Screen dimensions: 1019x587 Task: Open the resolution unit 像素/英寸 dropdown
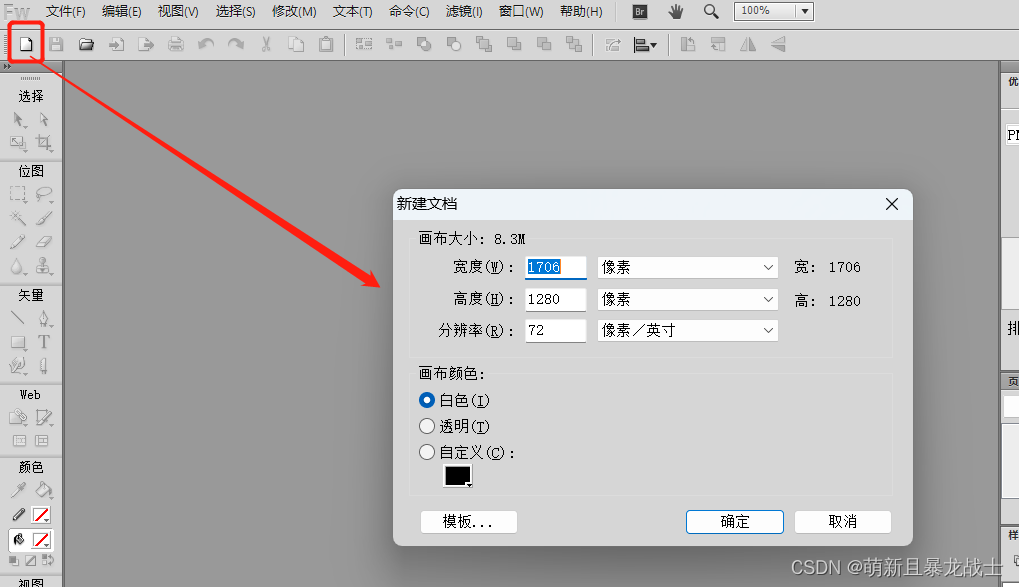click(x=688, y=330)
